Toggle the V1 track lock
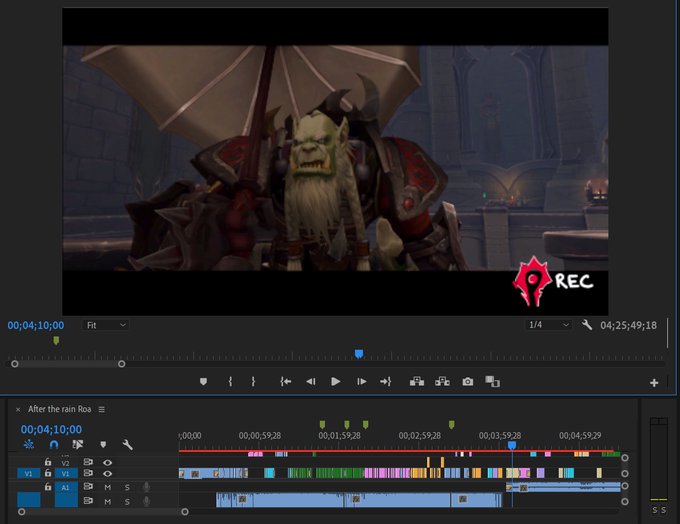Screen dimensions: 680x524 coord(48,473)
